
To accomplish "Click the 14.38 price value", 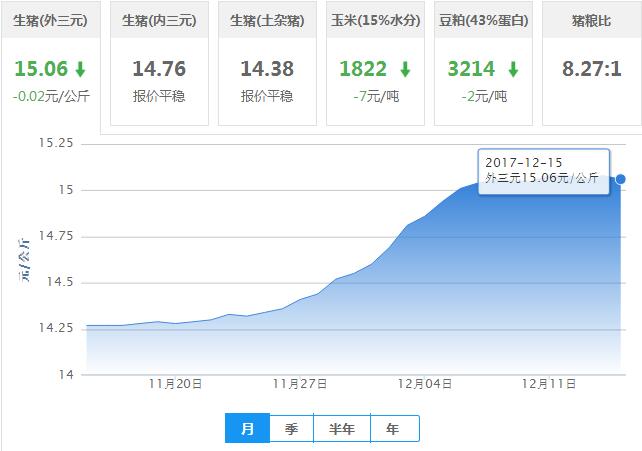I will (x=267, y=69).
